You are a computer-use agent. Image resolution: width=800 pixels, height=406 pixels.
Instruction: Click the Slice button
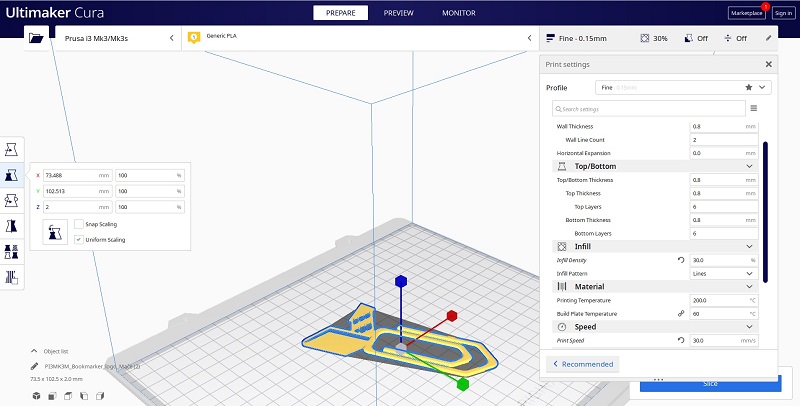[x=710, y=383]
